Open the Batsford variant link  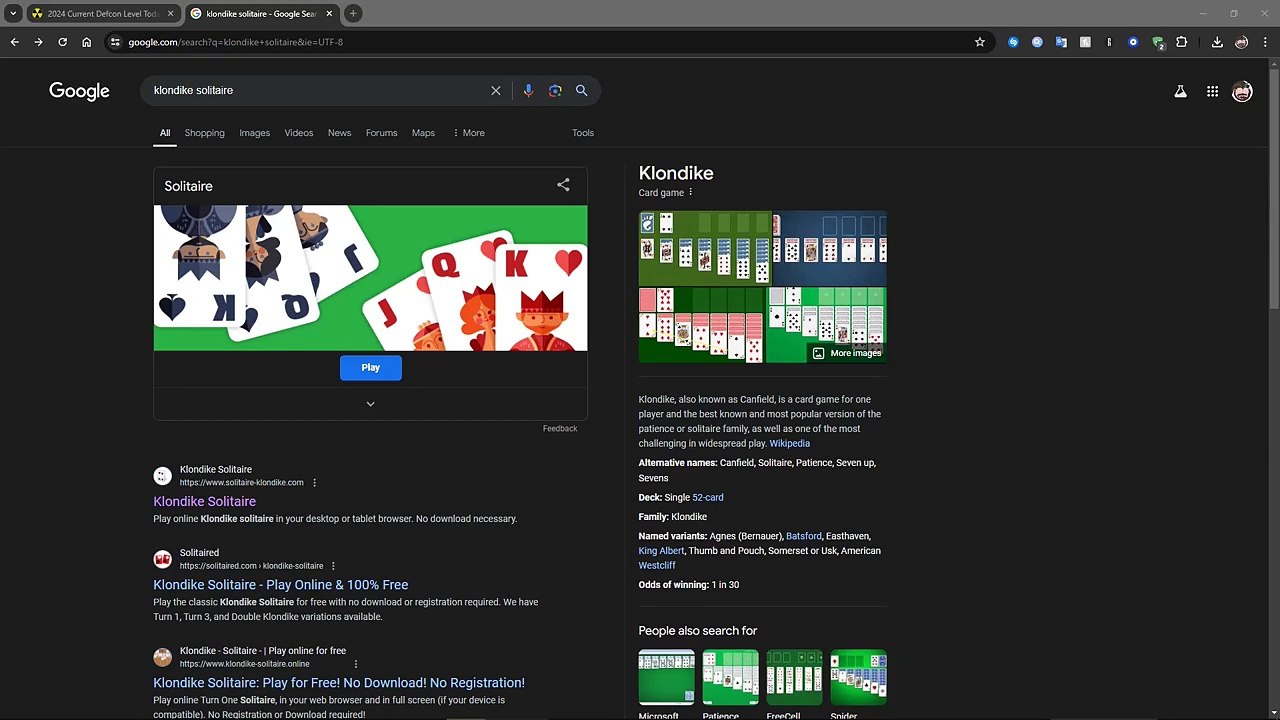803,537
